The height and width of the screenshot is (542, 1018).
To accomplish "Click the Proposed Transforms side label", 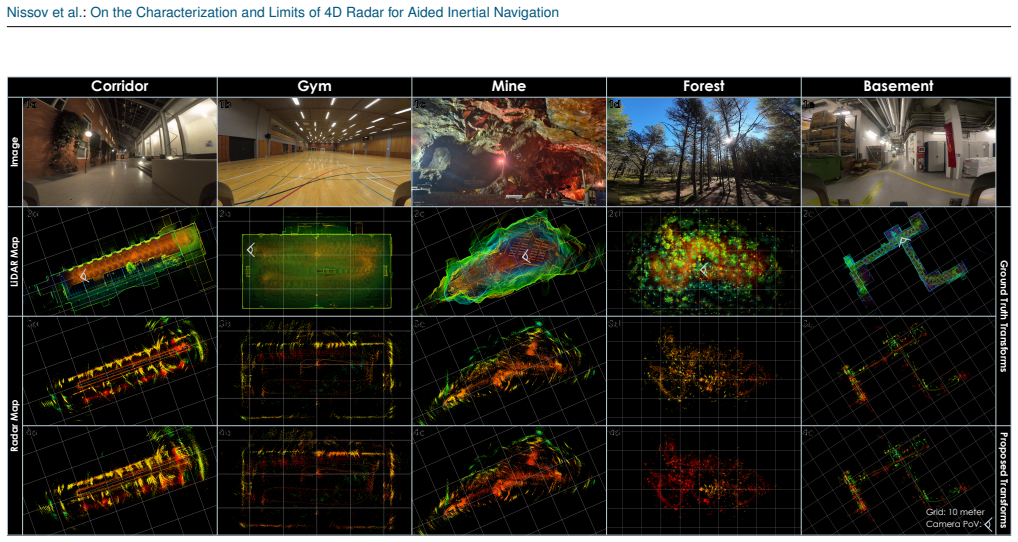I will [1003, 479].
